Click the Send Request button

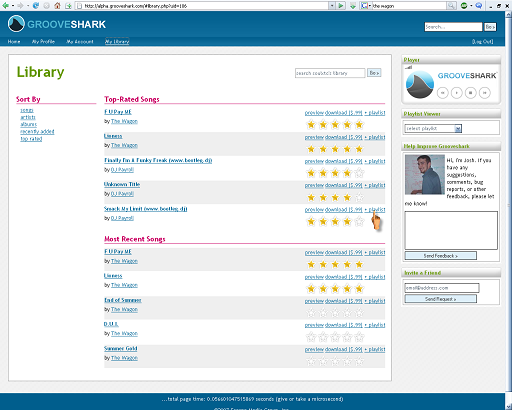(x=441, y=299)
